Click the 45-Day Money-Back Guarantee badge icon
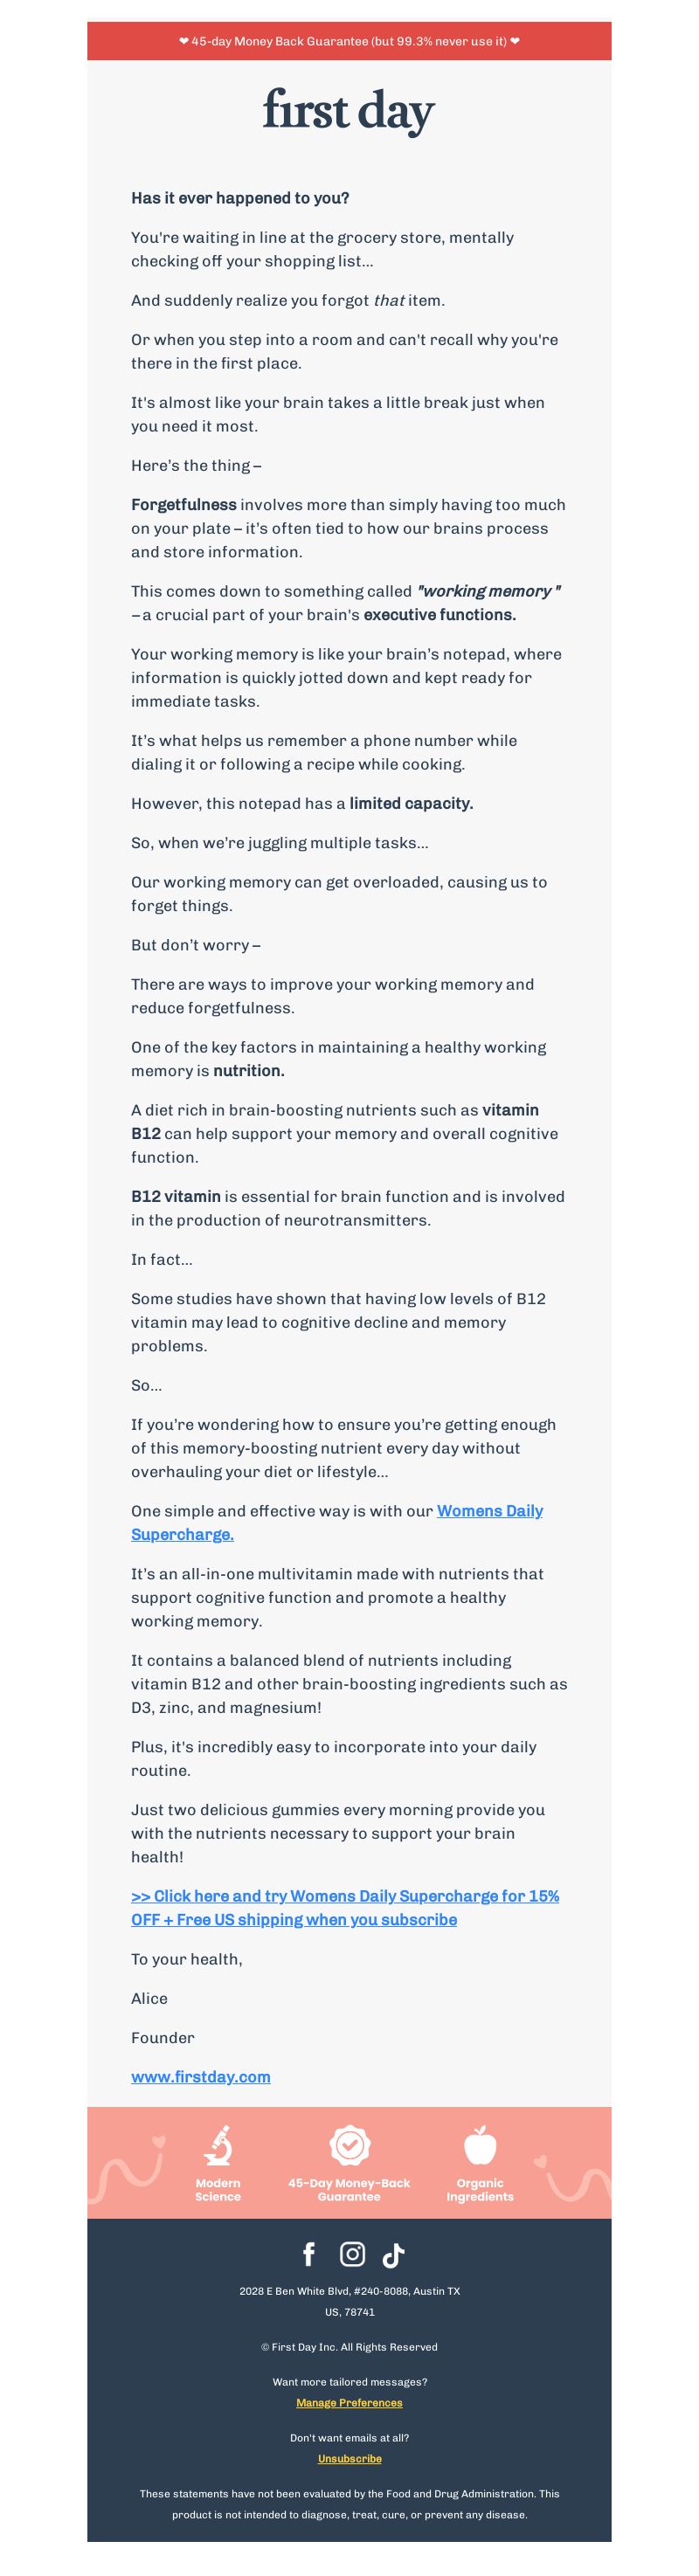Image resolution: width=699 pixels, height=2576 pixels. (349, 2144)
